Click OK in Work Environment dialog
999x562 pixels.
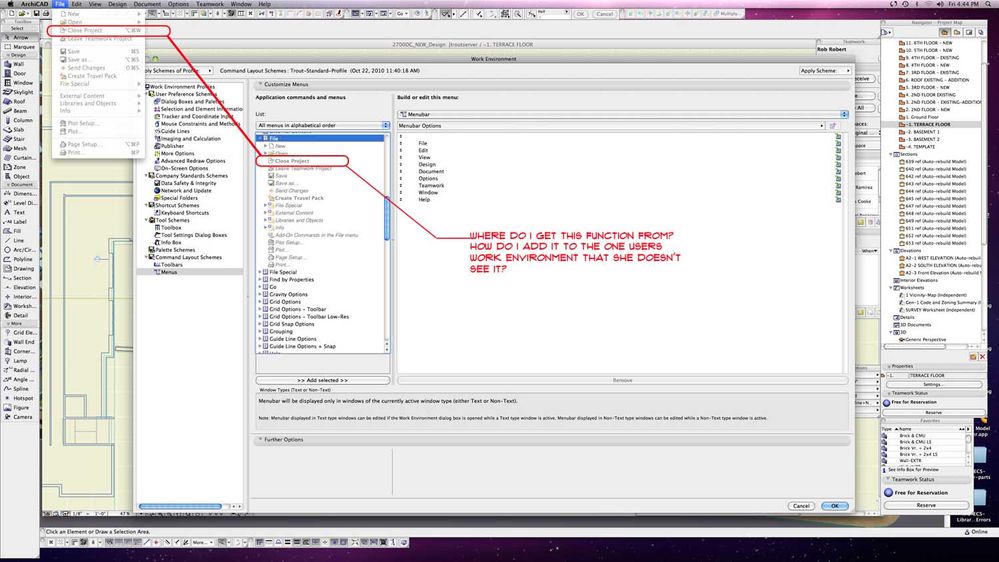tap(835, 506)
